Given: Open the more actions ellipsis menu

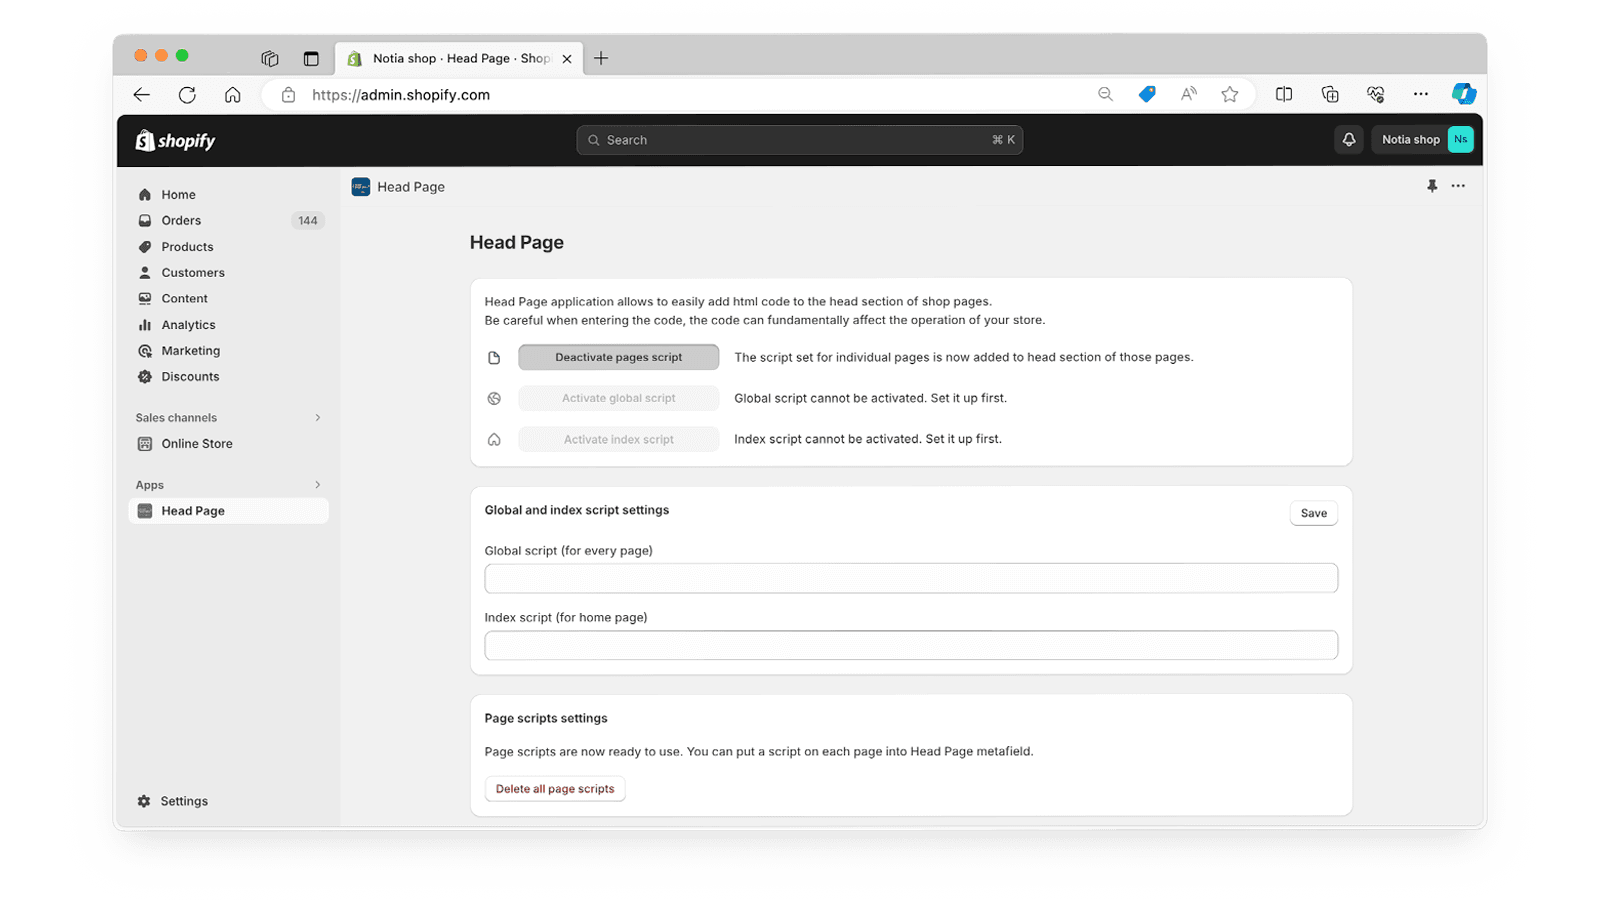Looking at the screenshot, I should click(x=1458, y=186).
